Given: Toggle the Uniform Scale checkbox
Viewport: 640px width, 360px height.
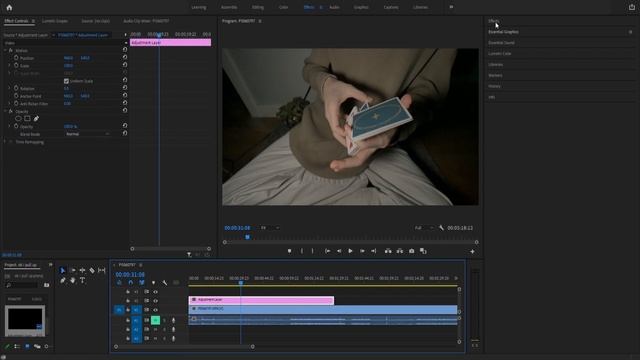Looking at the screenshot, I should tap(66, 81).
